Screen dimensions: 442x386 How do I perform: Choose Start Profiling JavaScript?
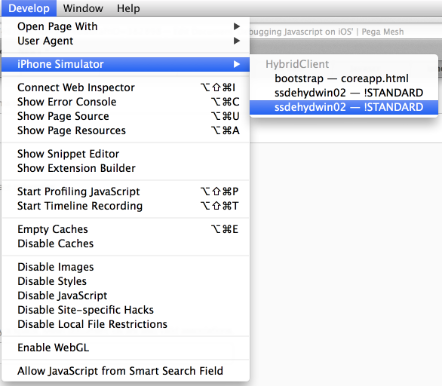point(126,191)
